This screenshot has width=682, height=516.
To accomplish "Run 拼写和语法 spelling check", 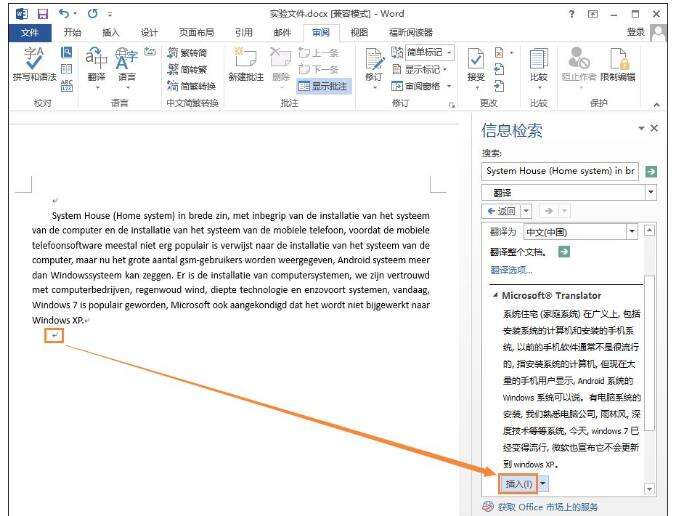I will (x=34, y=64).
